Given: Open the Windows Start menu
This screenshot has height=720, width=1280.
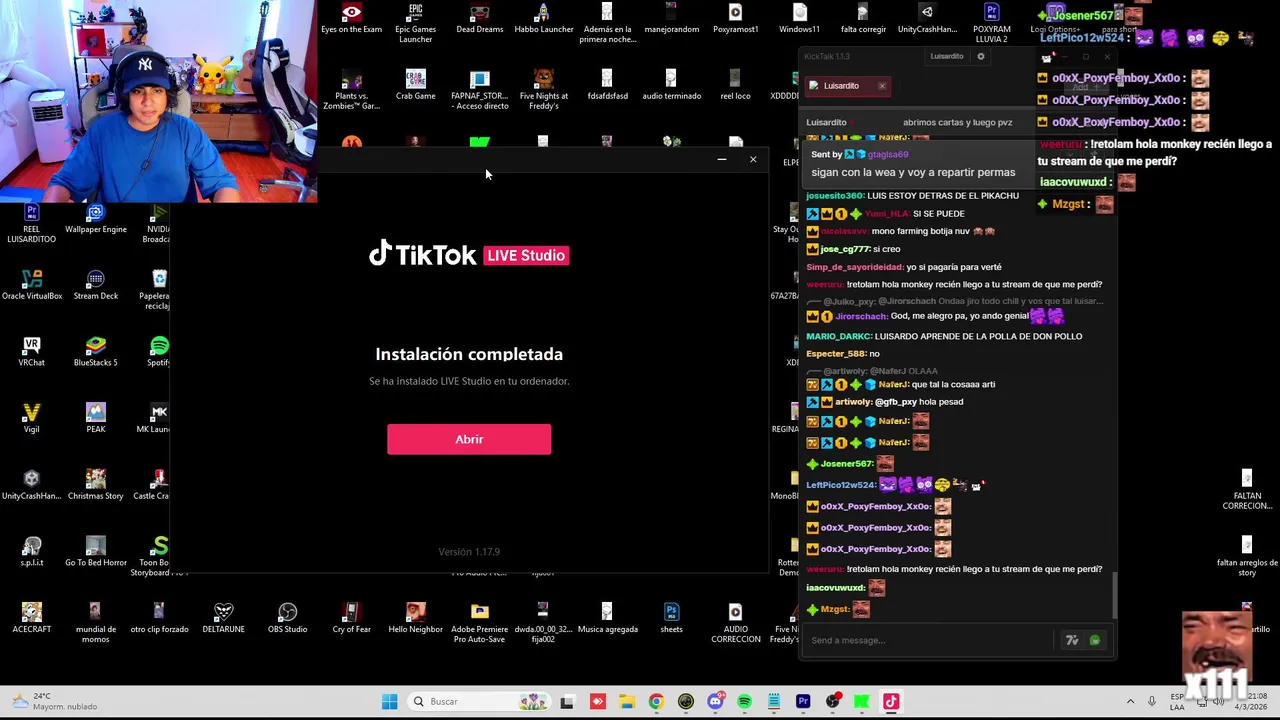Looking at the screenshot, I should (389, 702).
